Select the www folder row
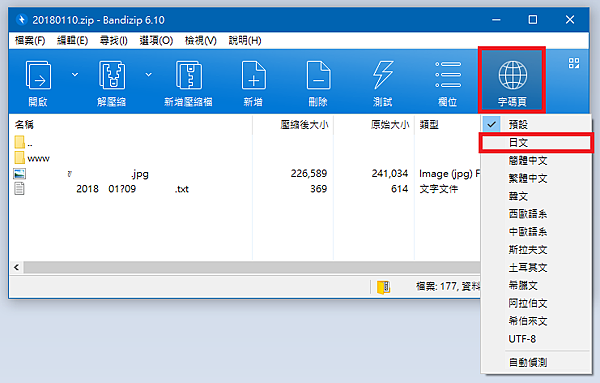Viewport: 600px width, 383px height. (x=245, y=158)
